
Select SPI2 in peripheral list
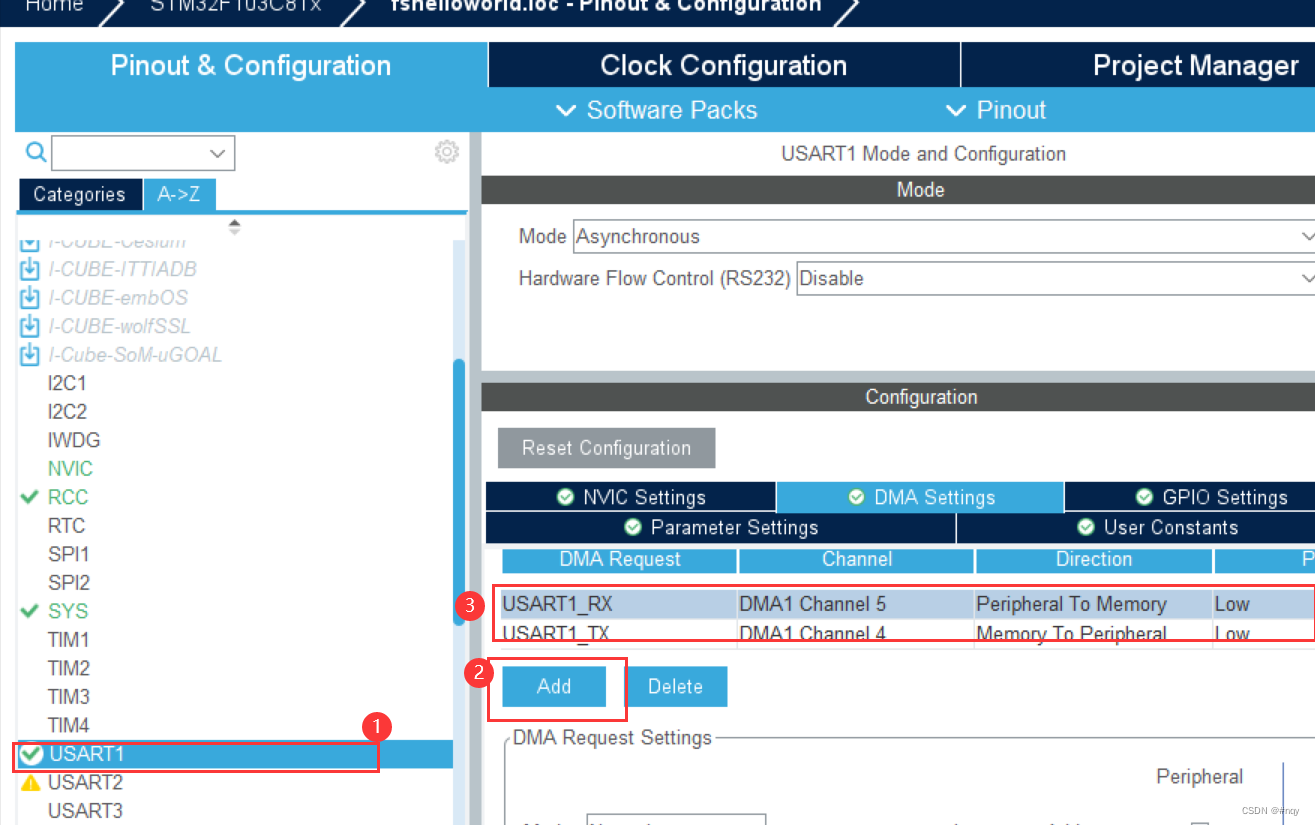[69, 582]
